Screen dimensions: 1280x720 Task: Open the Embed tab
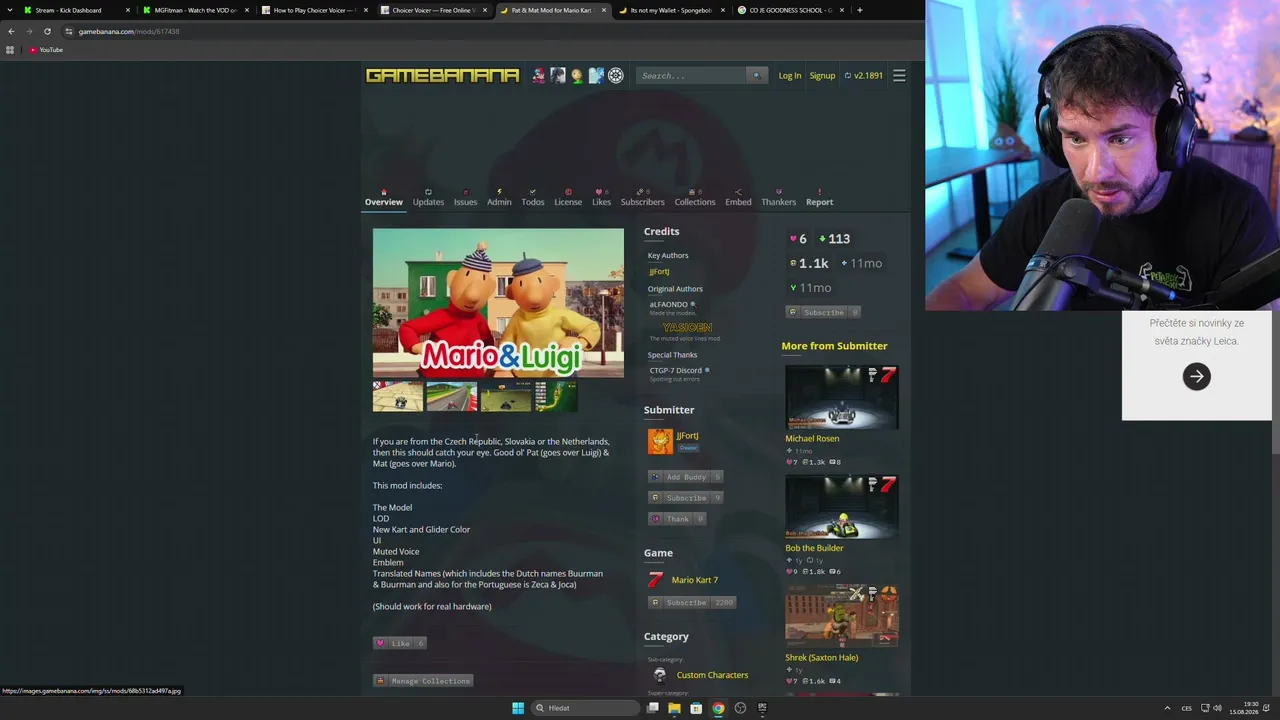[738, 197]
